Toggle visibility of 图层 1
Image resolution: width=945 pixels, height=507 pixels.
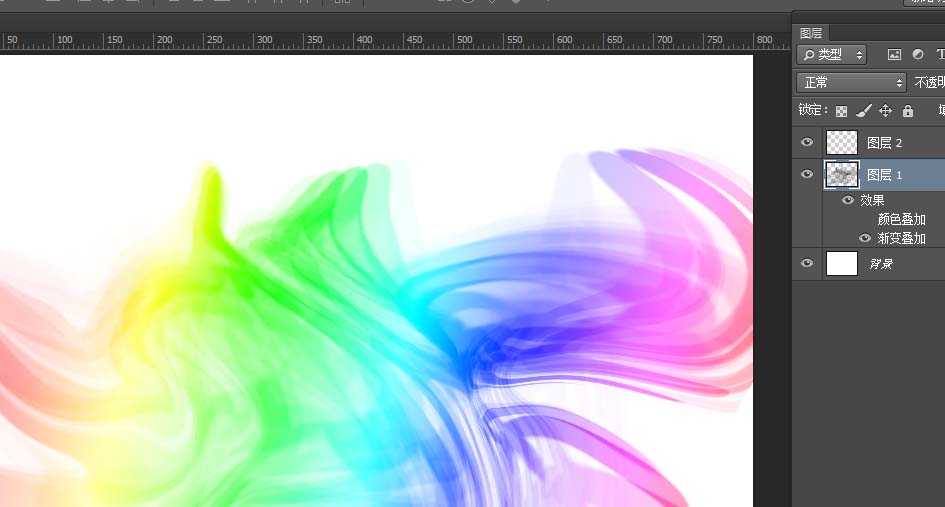(807, 174)
